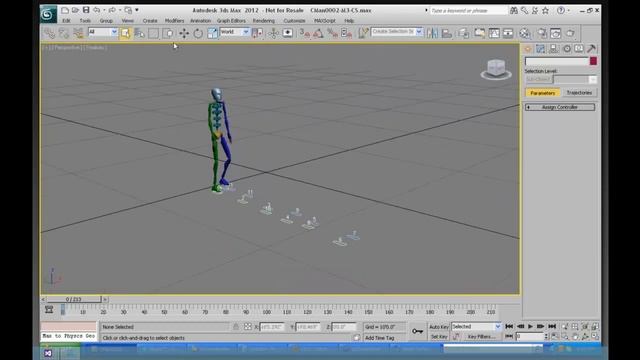Toggle the Set Key button
The width and height of the screenshot is (640, 360).
(439, 337)
